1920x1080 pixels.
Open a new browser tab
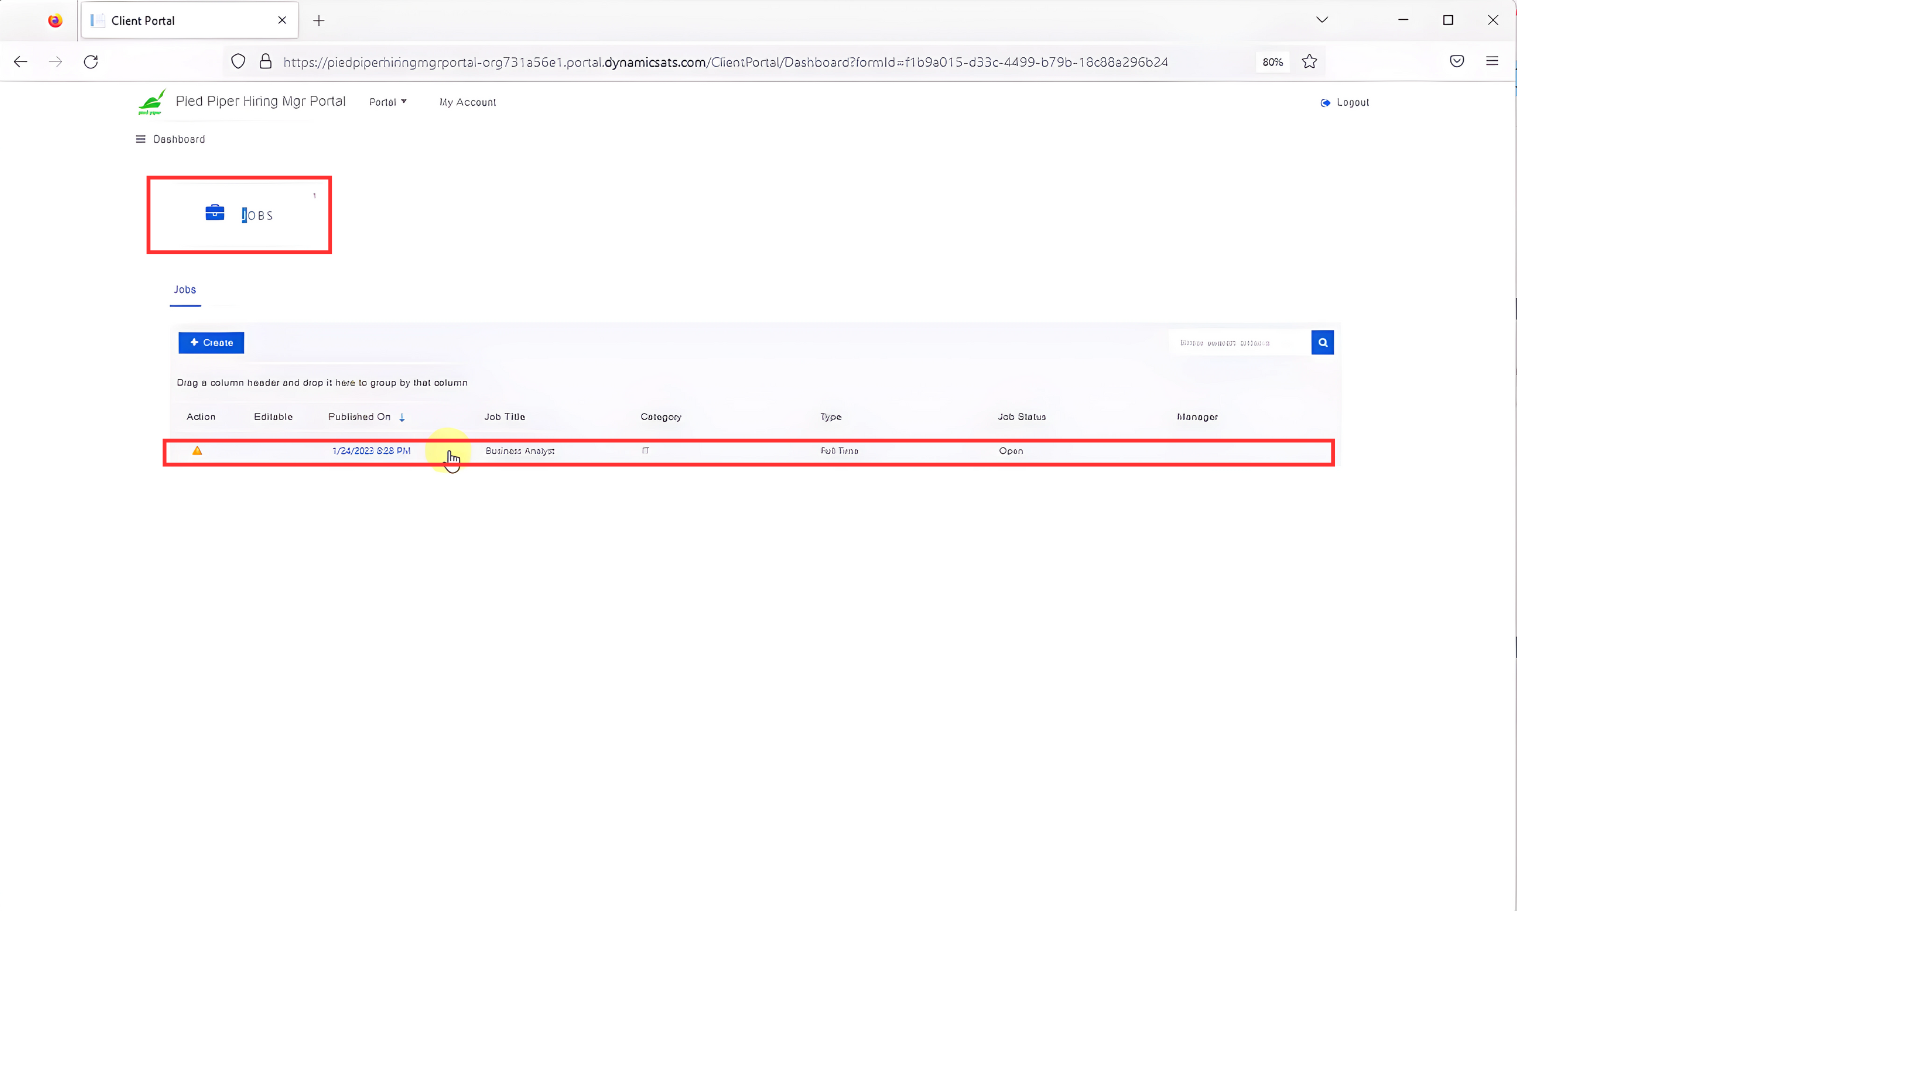coord(319,20)
